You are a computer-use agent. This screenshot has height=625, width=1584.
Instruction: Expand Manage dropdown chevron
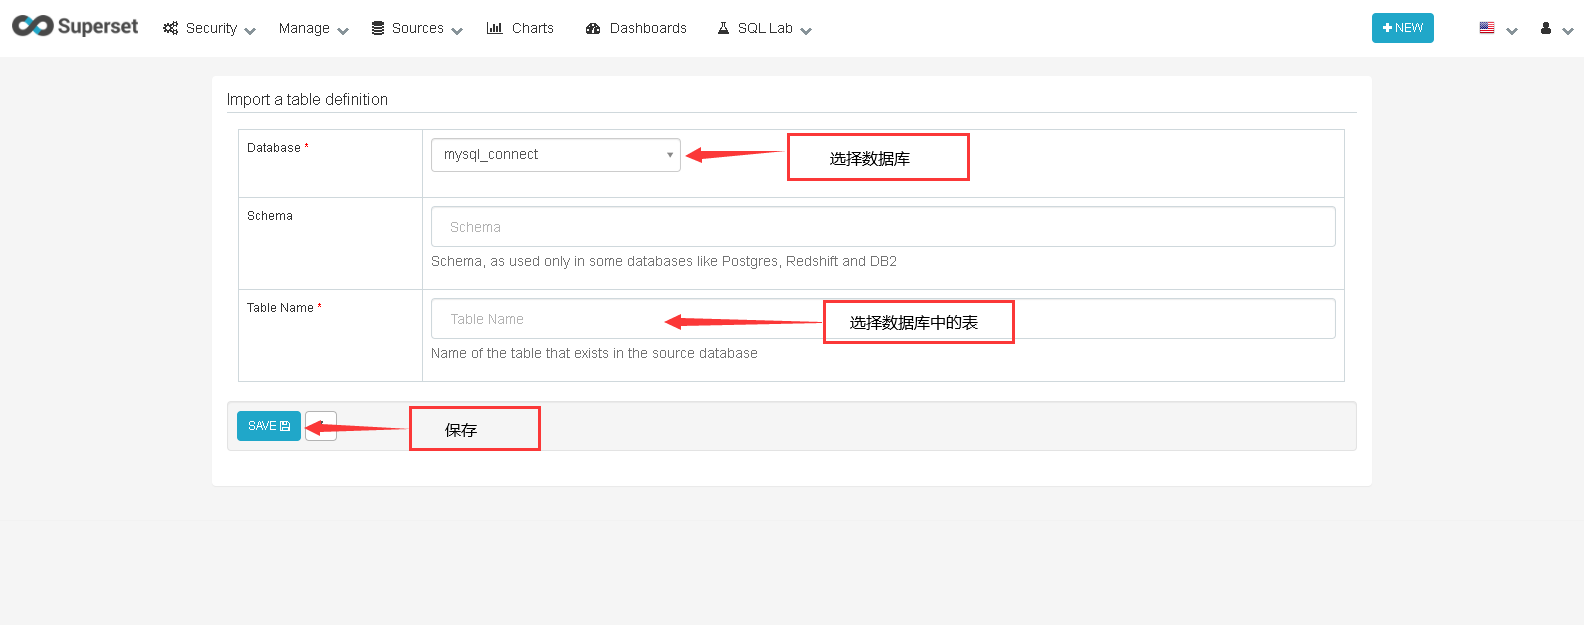pos(343,31)
